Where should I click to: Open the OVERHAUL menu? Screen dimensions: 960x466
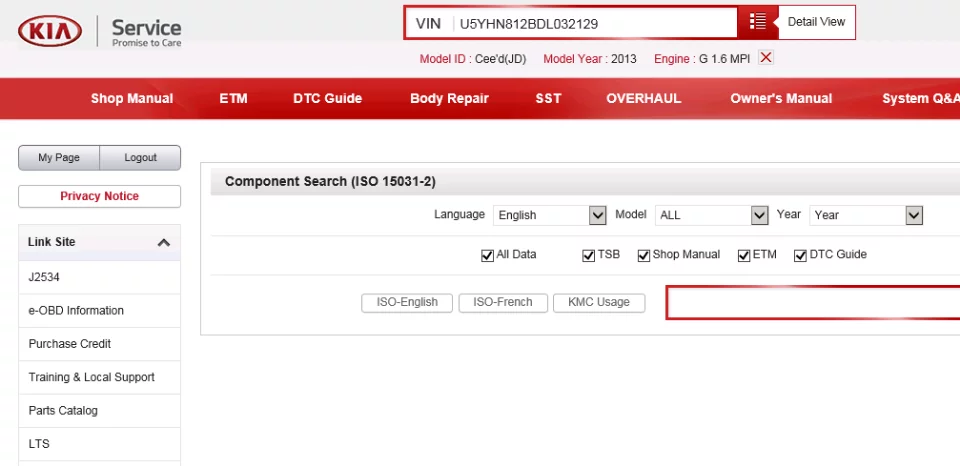click(643, 99)
